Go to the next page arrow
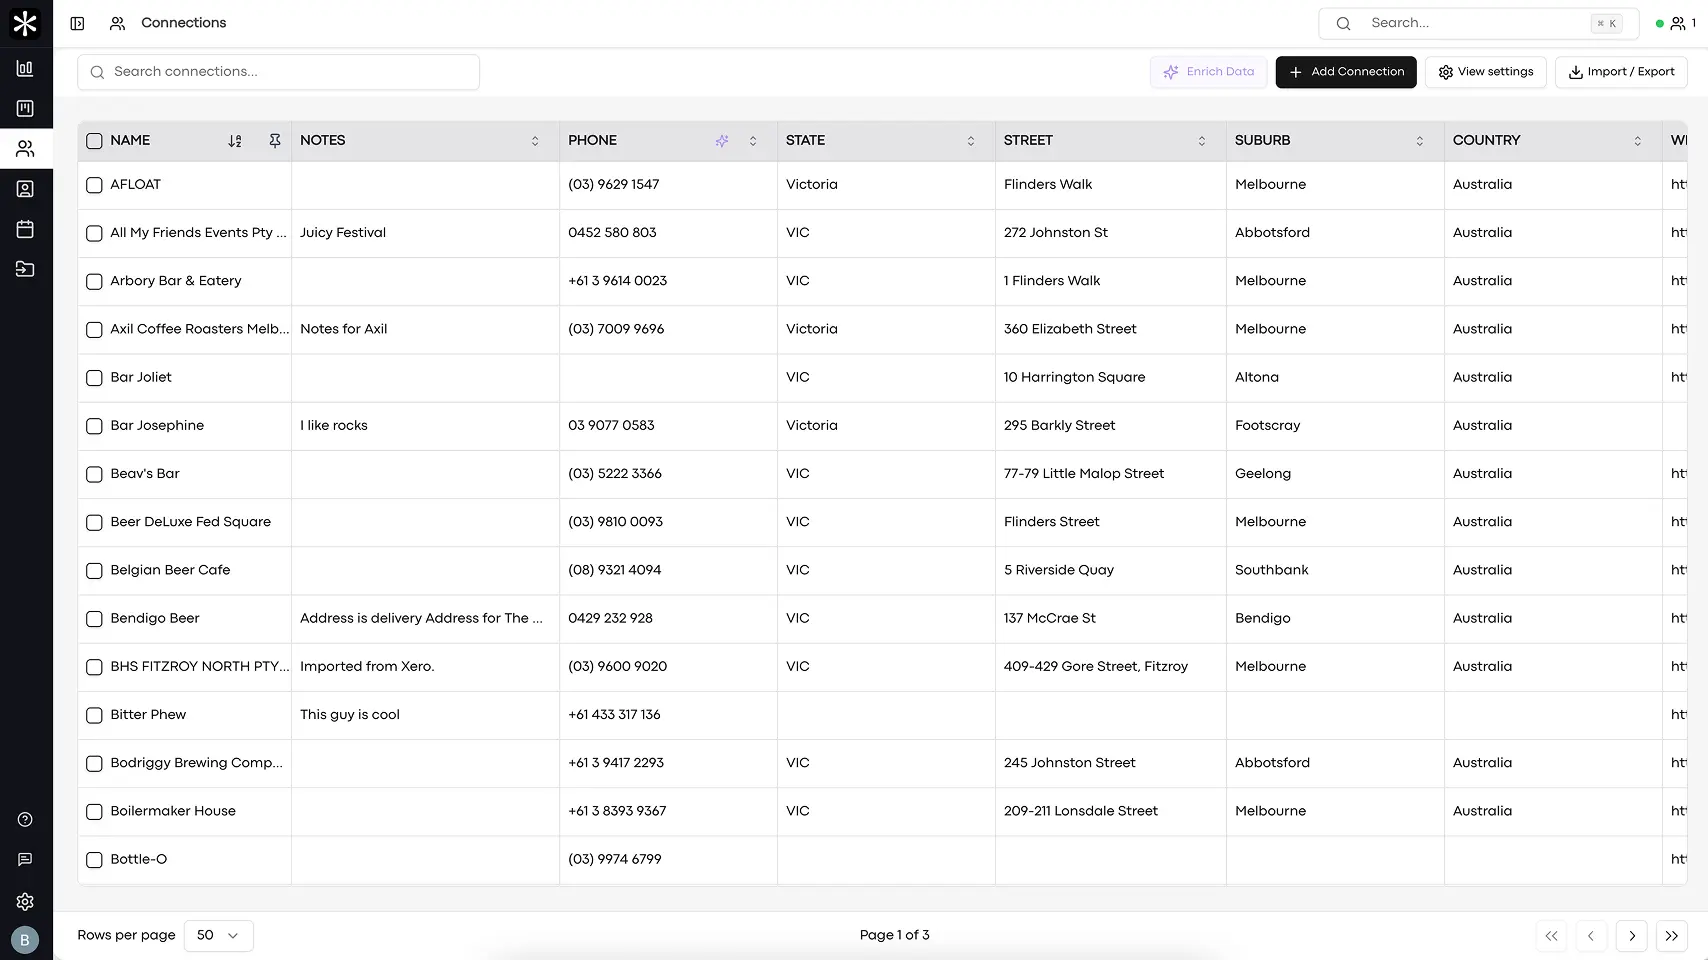 point(1631,936)
